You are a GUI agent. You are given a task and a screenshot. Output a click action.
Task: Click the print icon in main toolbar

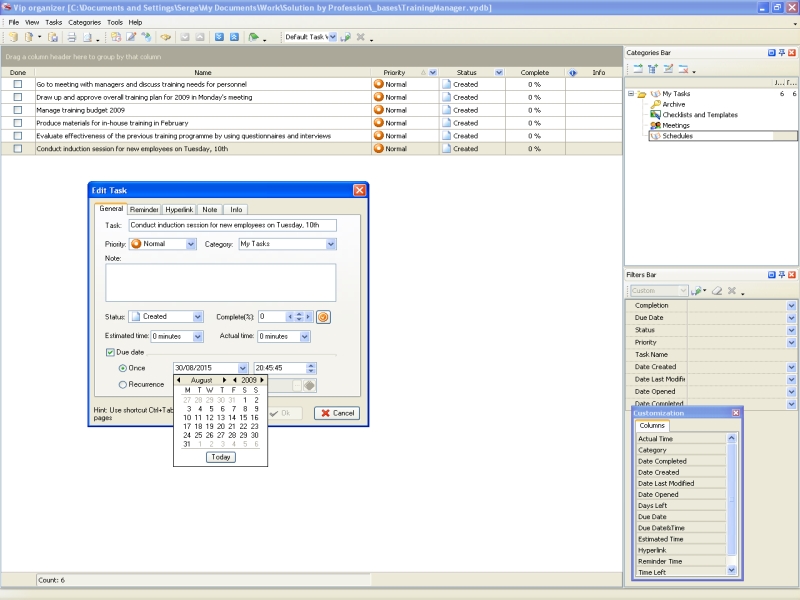tap(71, 37)
